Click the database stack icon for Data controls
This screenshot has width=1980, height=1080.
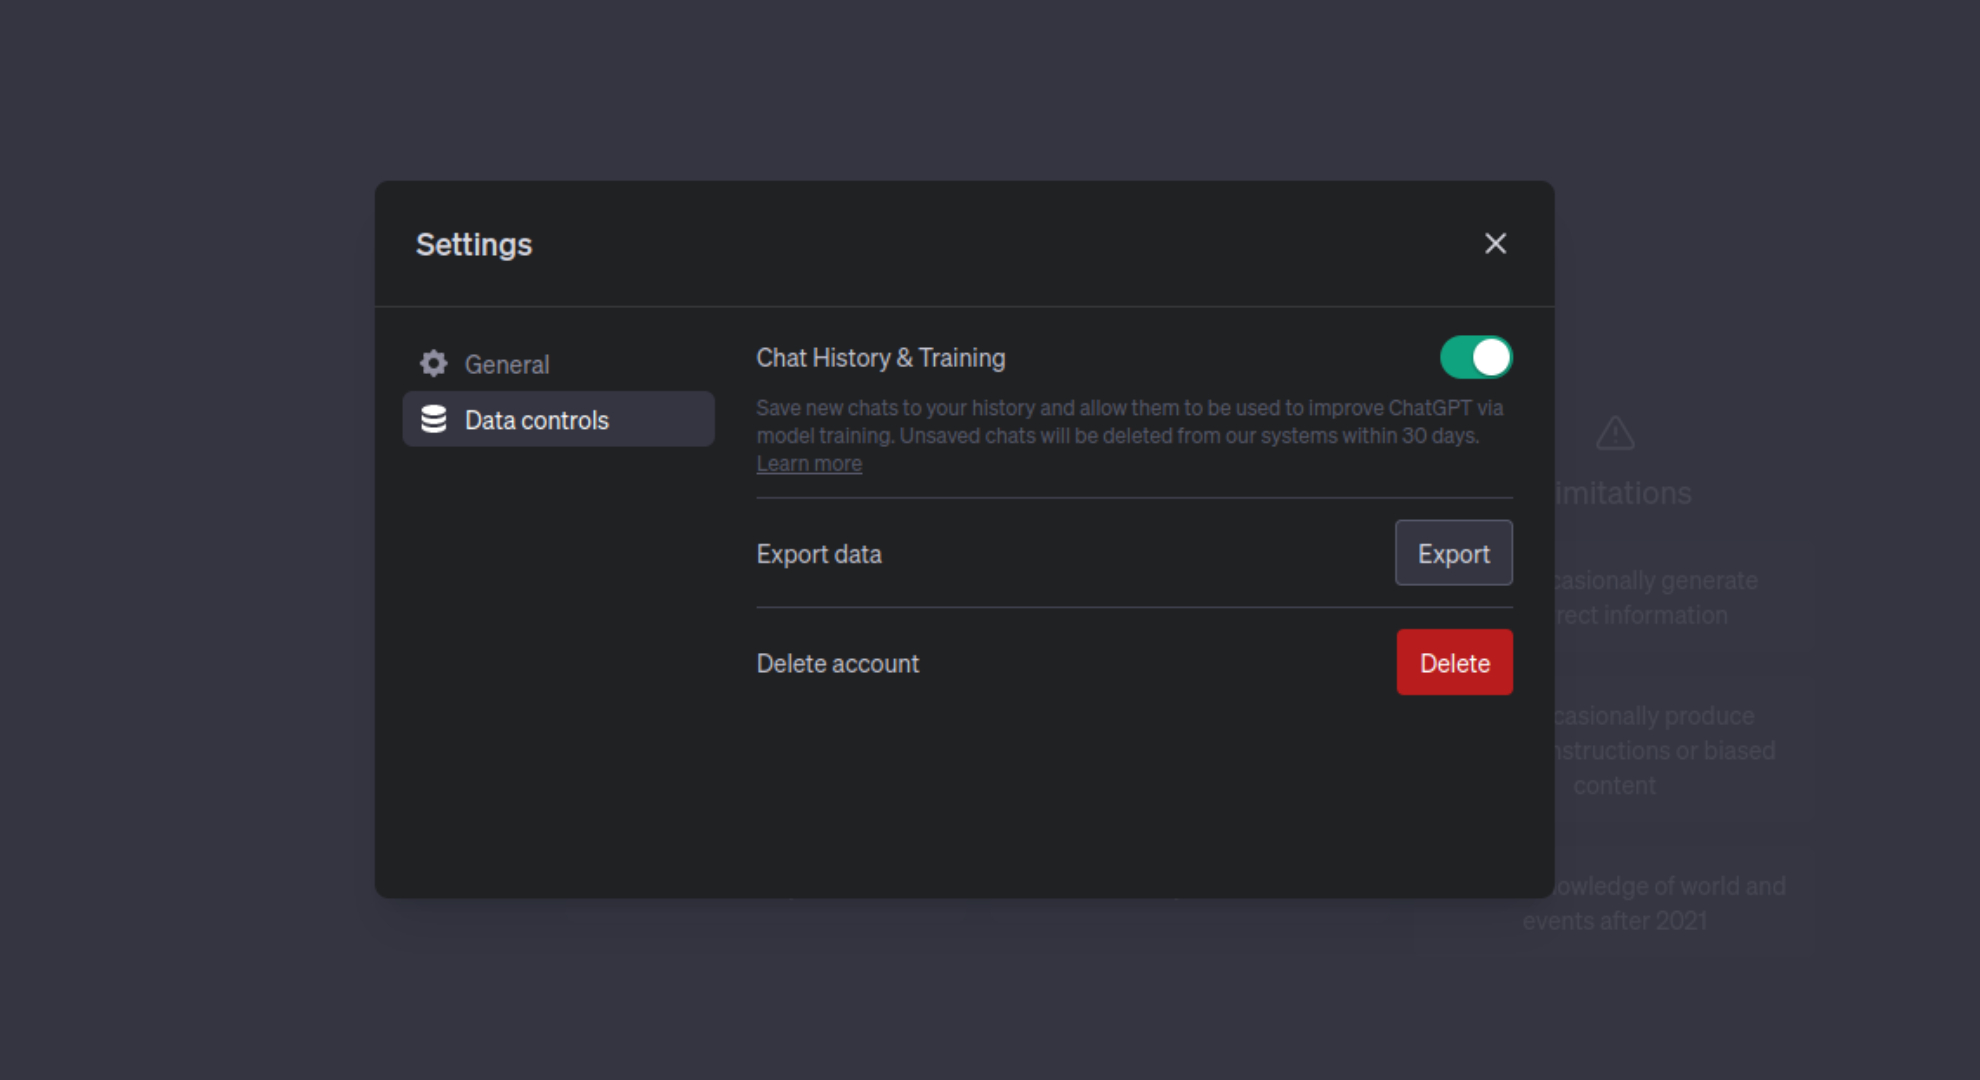(434, 419)
